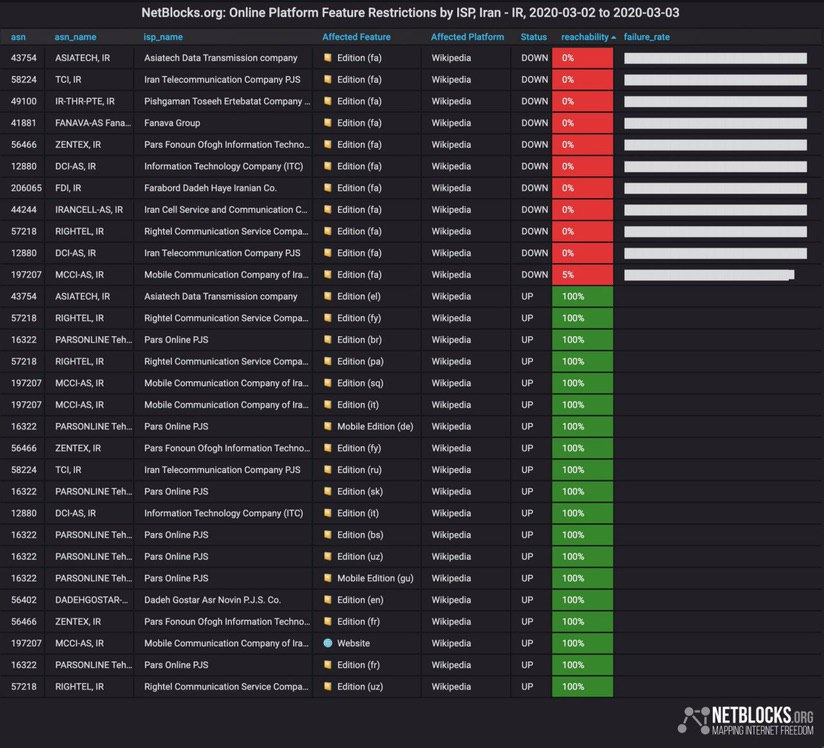Select ASN 56402 cell
This screenshot has width=824, height=748.
pos(24,599)
